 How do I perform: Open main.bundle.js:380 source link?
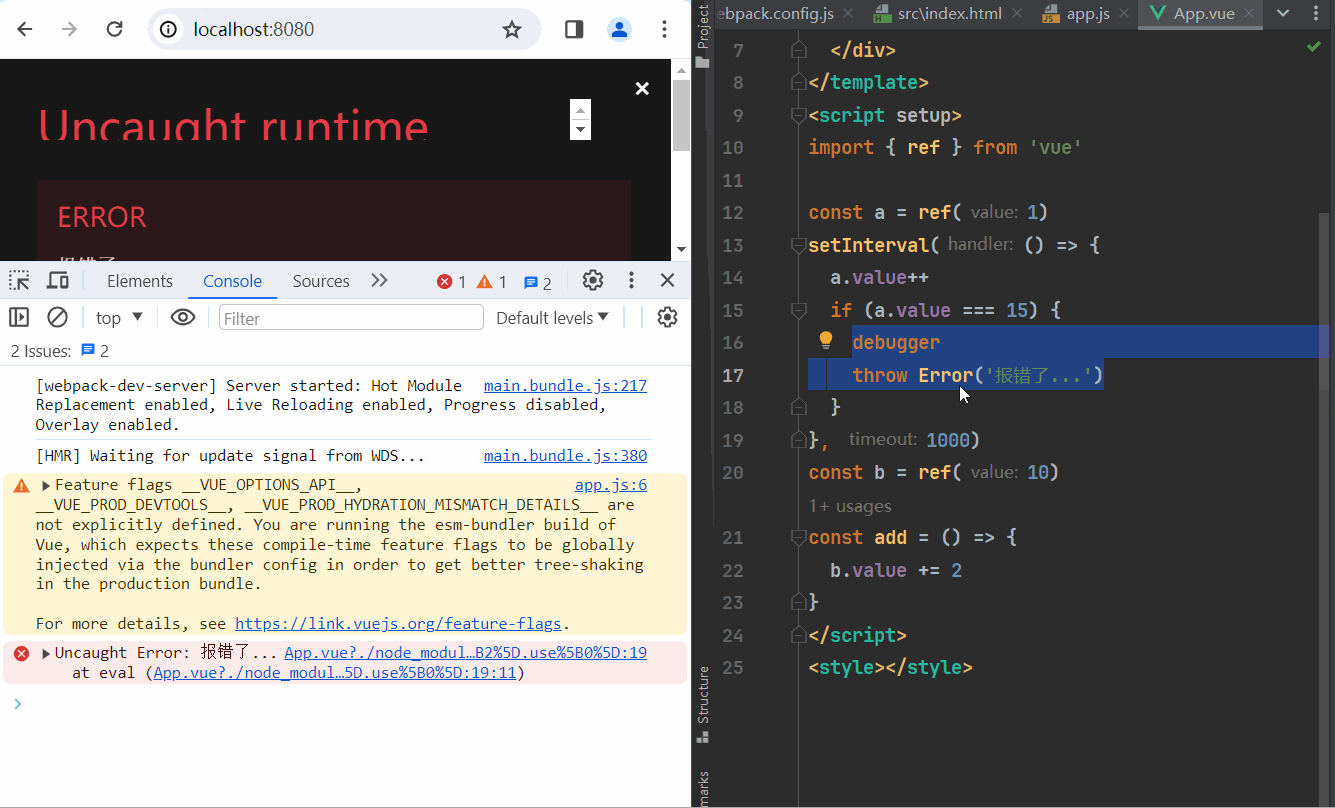click(x=565, y=455)
